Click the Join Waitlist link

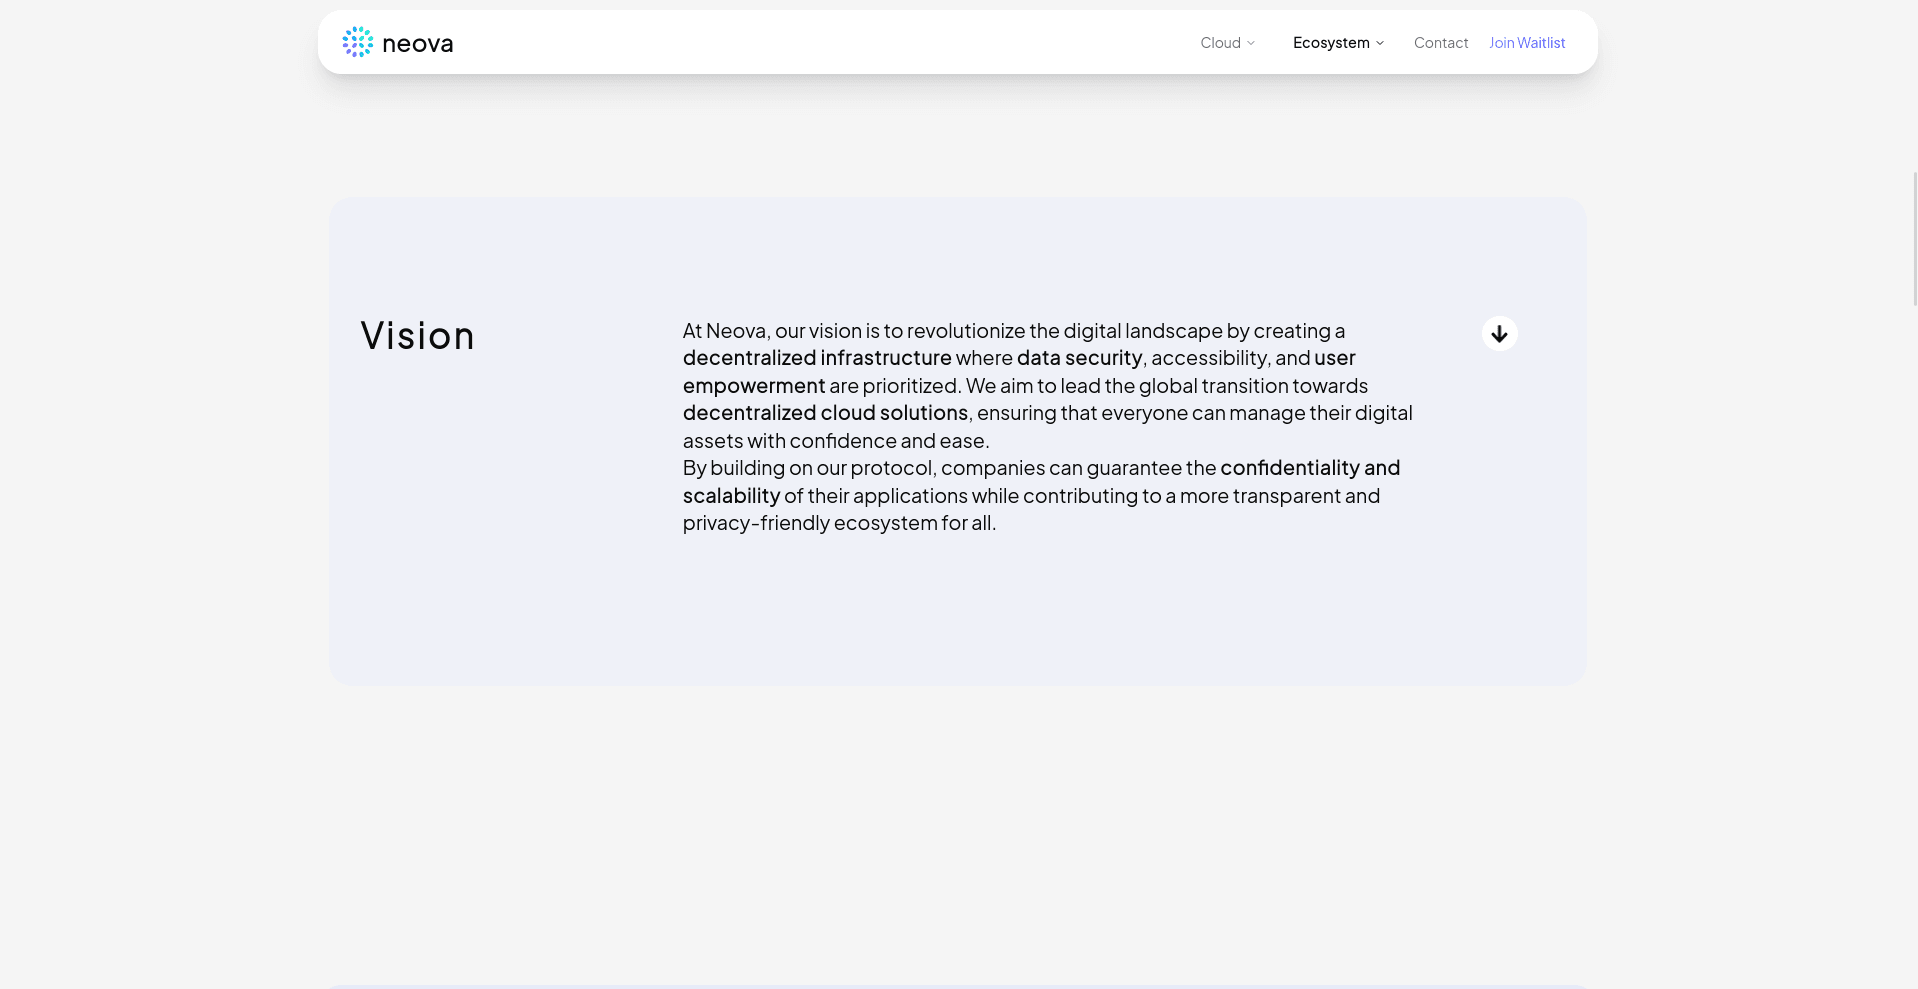pyautogui.click(x=1526, y=43)
